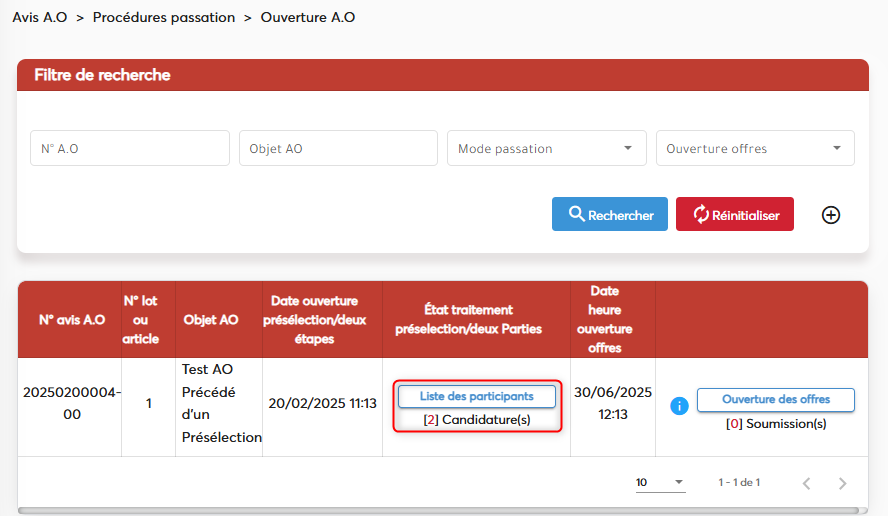The height and width of the screenshot is (516, 888).
Task: Focus the N° A.O input field
Action: point(130,148)
